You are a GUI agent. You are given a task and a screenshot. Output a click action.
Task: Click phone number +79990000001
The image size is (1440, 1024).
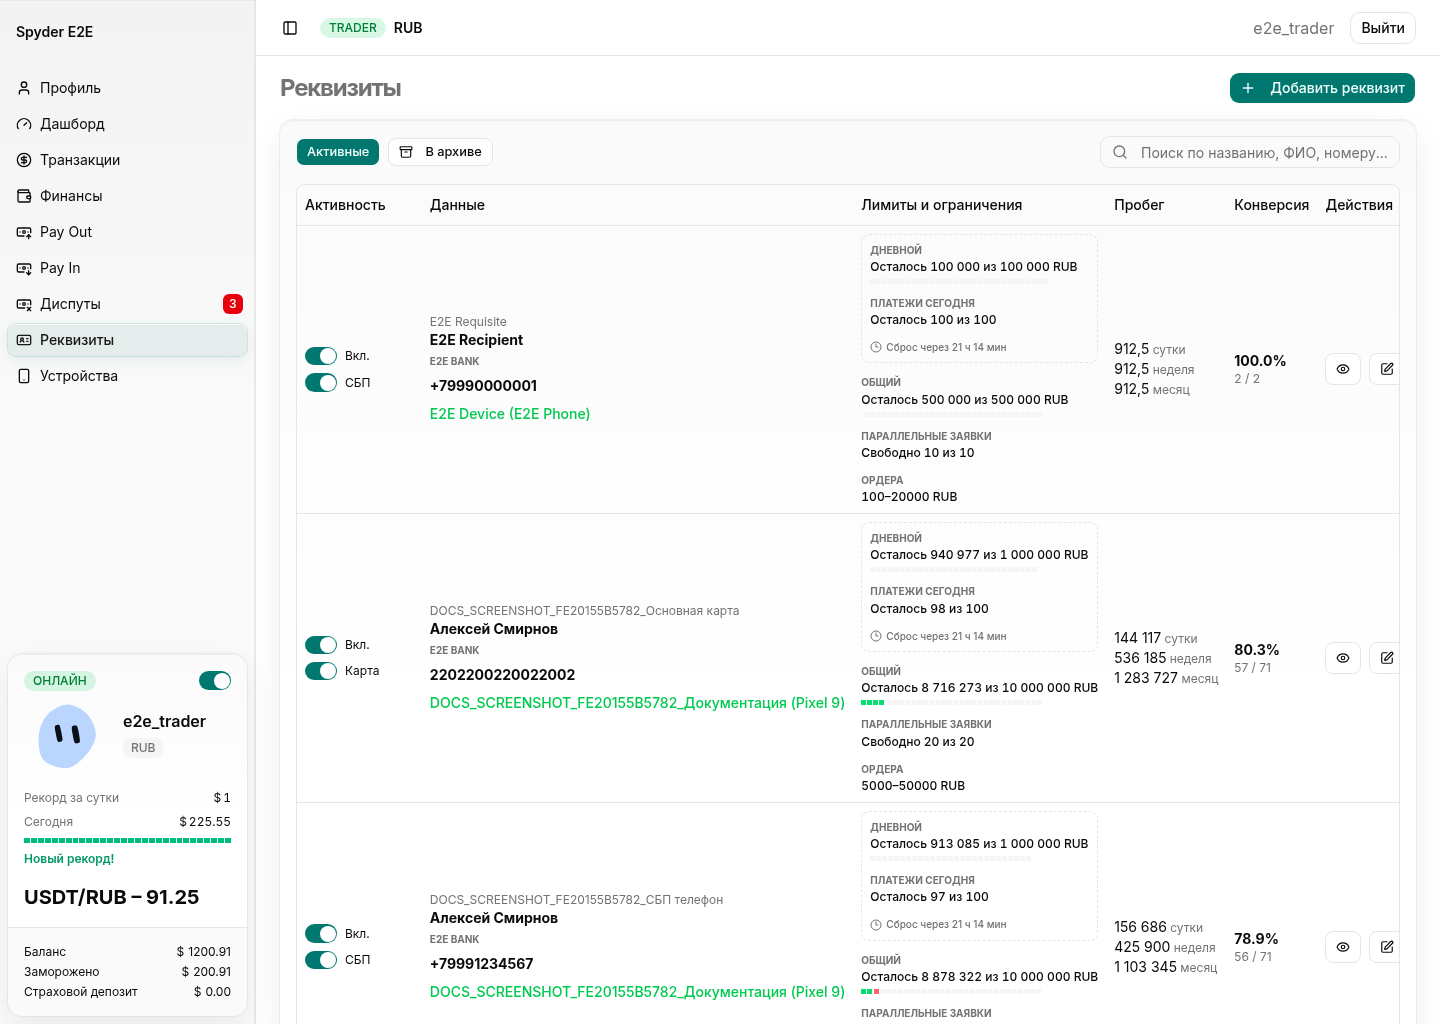pos(483,386)
